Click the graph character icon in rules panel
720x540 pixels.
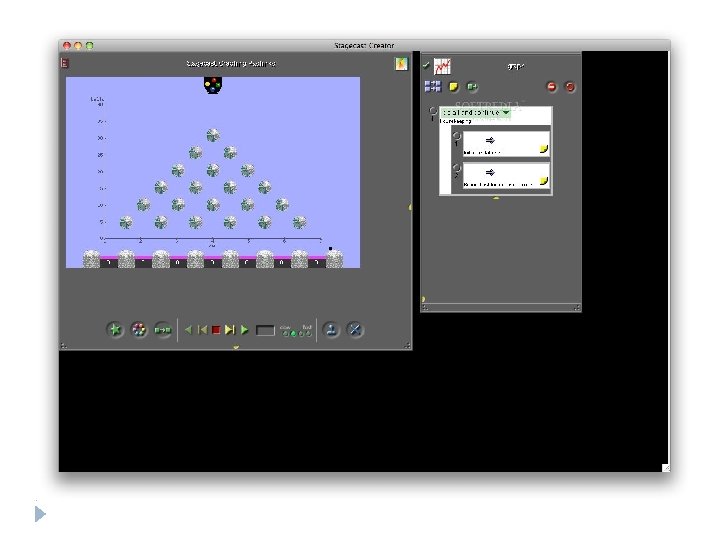click(x=443, y=67)
